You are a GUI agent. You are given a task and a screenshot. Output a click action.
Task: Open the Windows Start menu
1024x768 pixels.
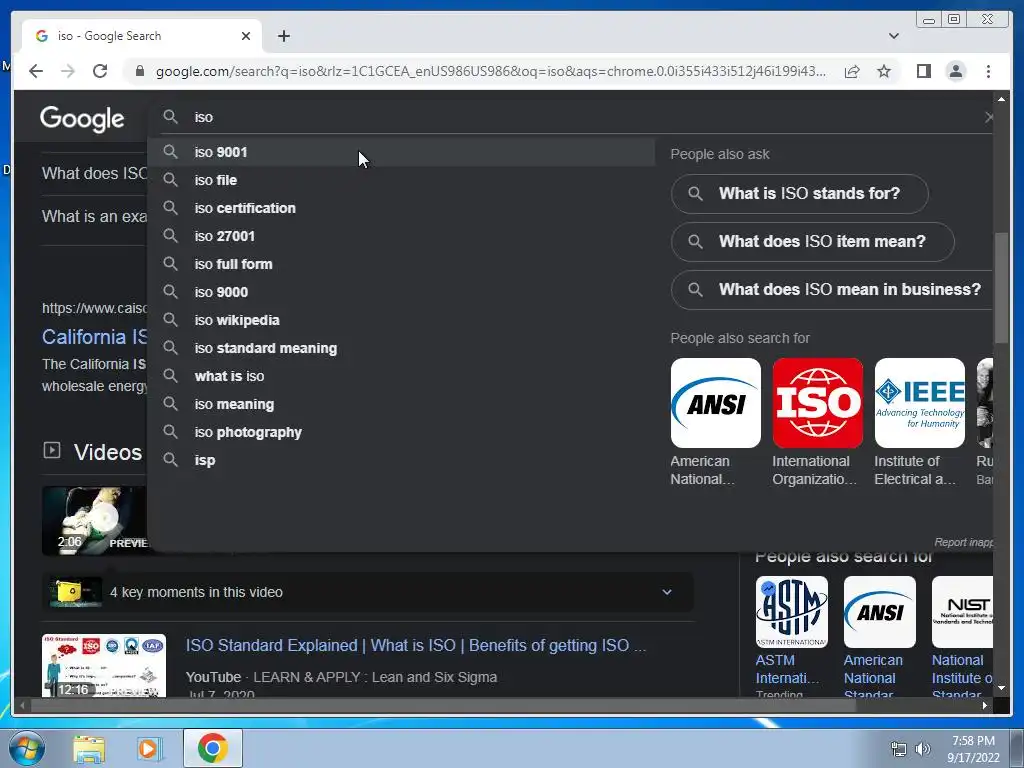[x=26, y=748]
